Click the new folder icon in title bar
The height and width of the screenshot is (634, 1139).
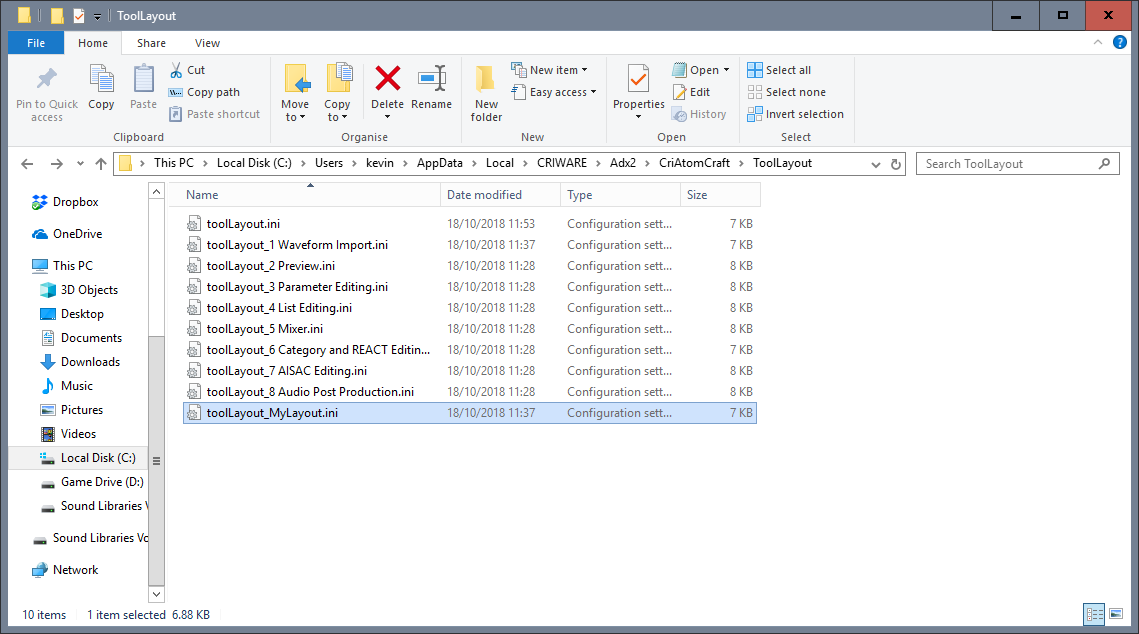[57, 15]
